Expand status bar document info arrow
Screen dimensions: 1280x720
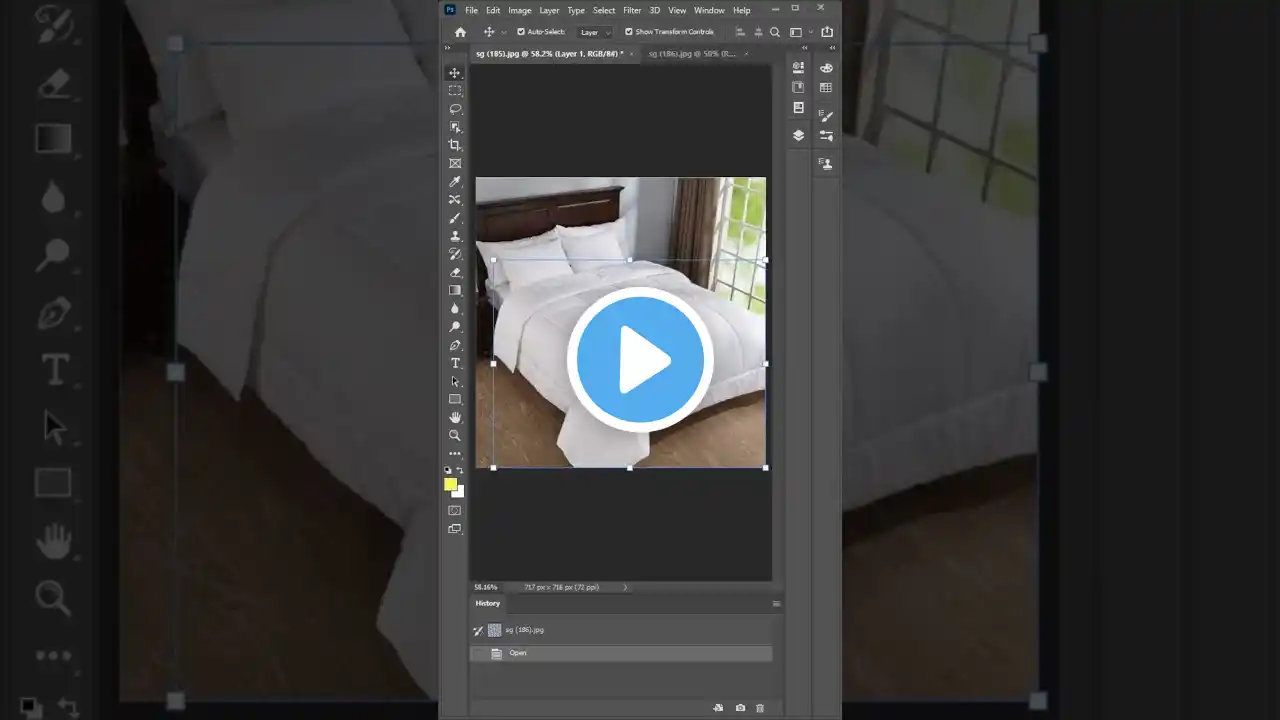[626, 587]
